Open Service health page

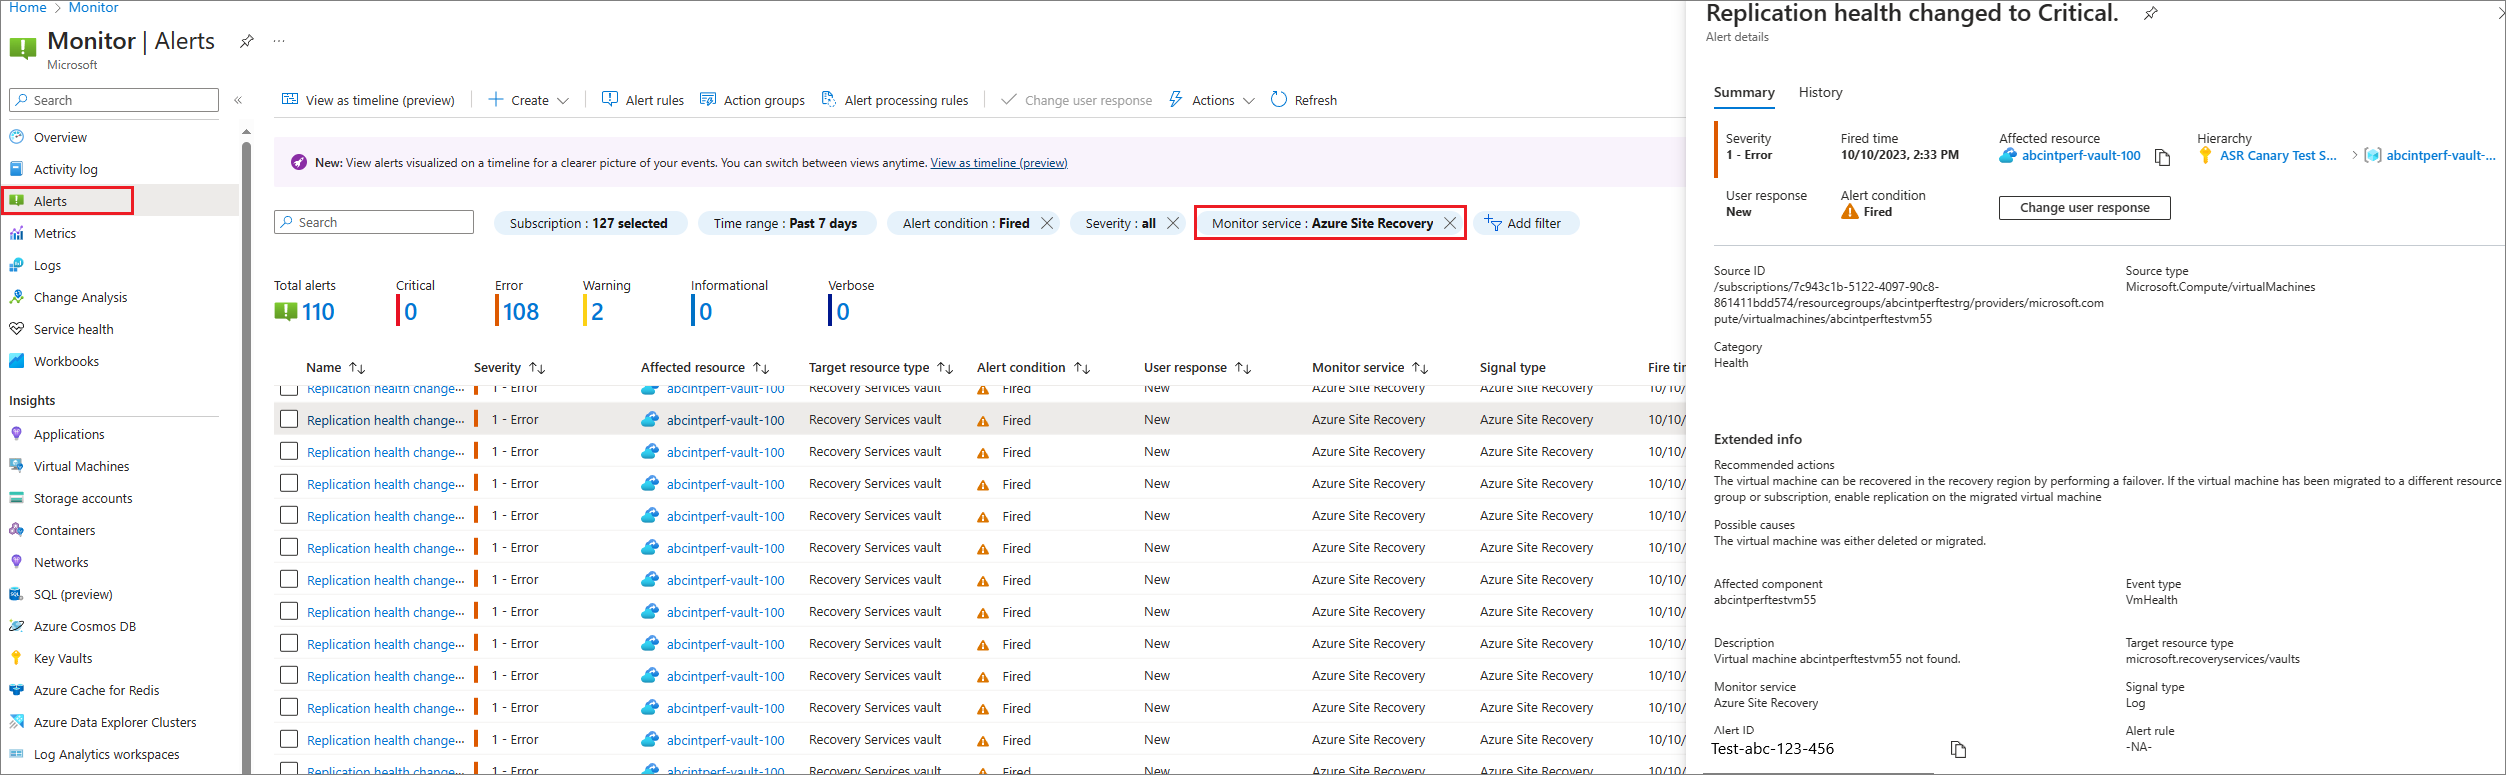tap(73, 329)
